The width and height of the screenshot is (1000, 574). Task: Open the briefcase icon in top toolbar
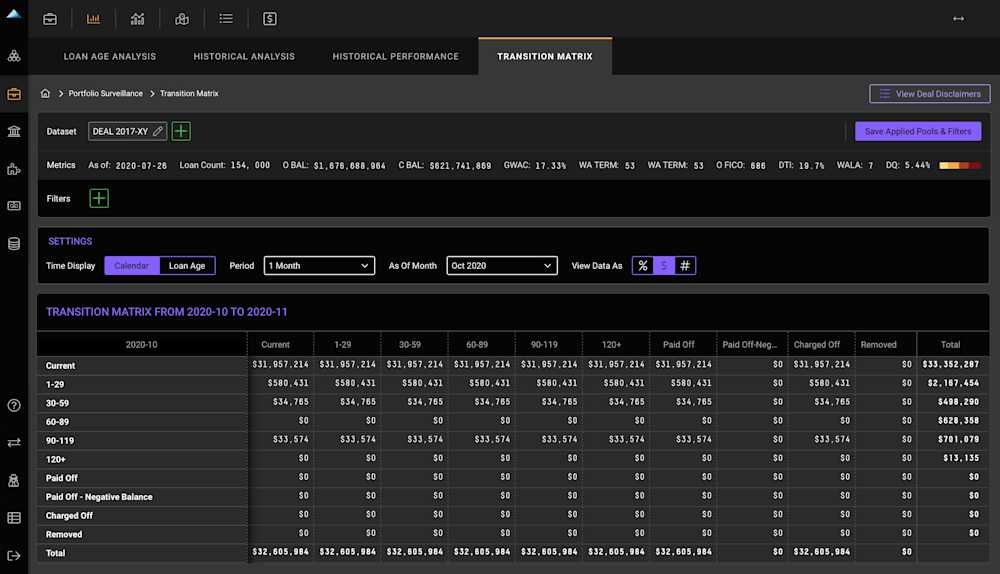pyautogui.click(x=50, y=19)
